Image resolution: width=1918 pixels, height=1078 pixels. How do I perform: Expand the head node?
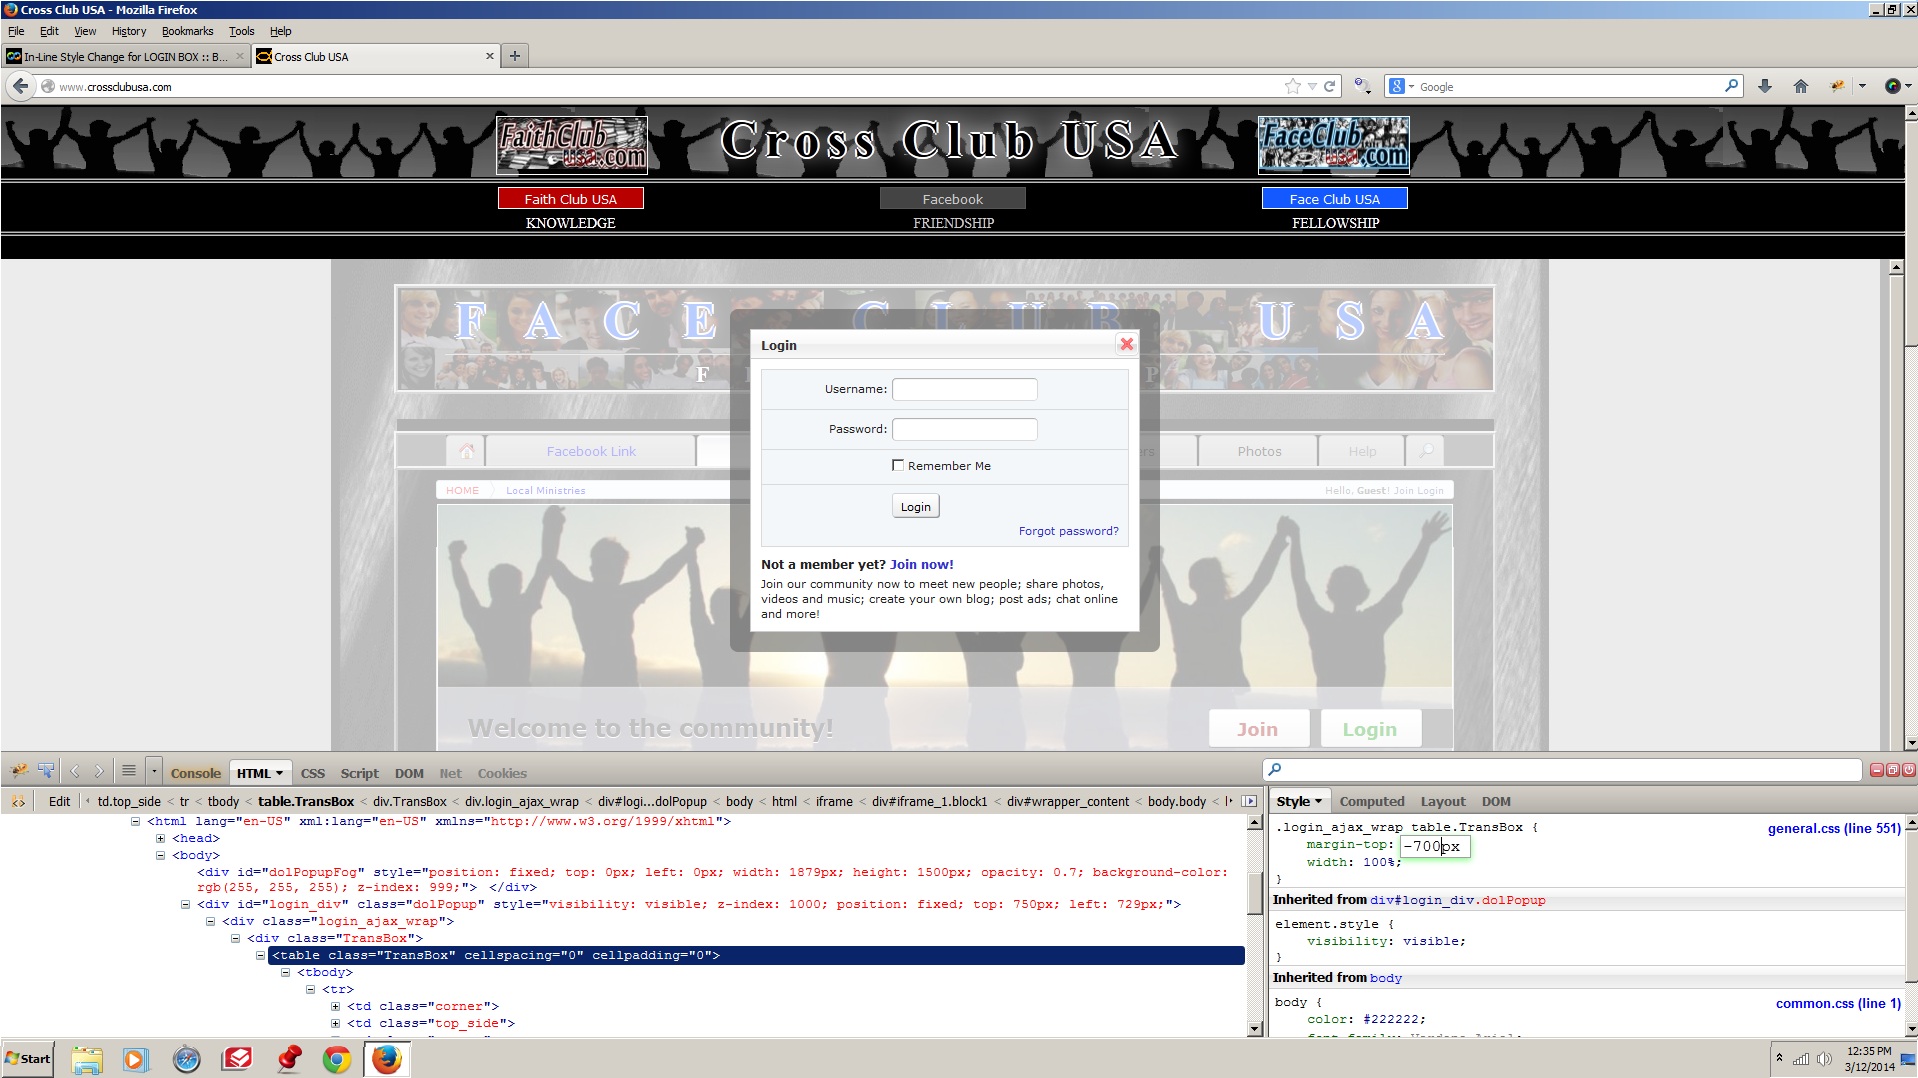[160, 838]
